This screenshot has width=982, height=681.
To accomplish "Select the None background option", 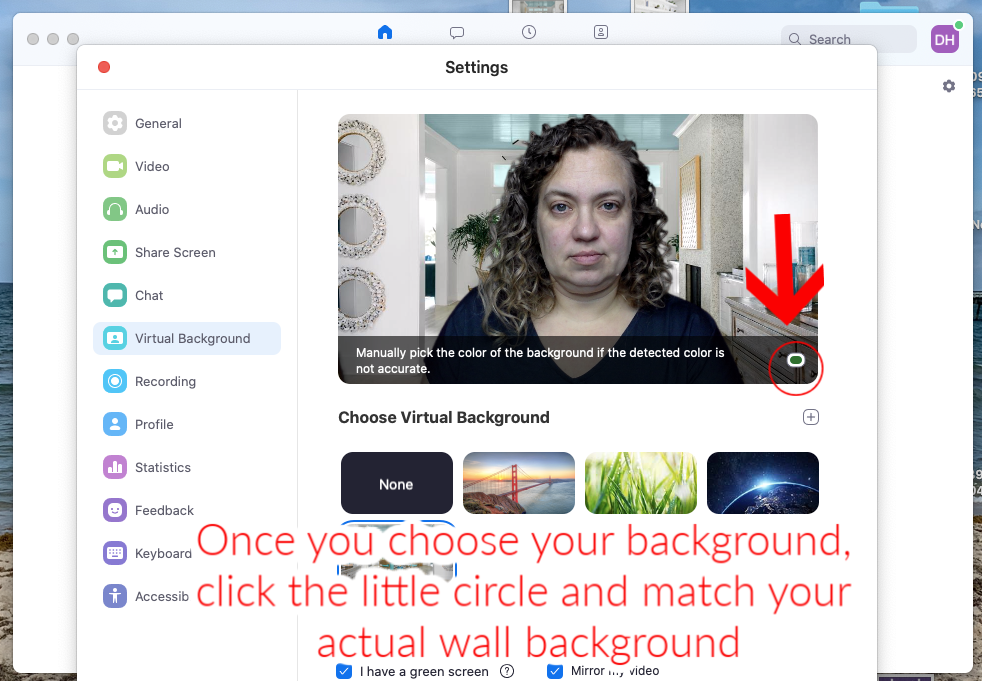I will tap(396, 483).
